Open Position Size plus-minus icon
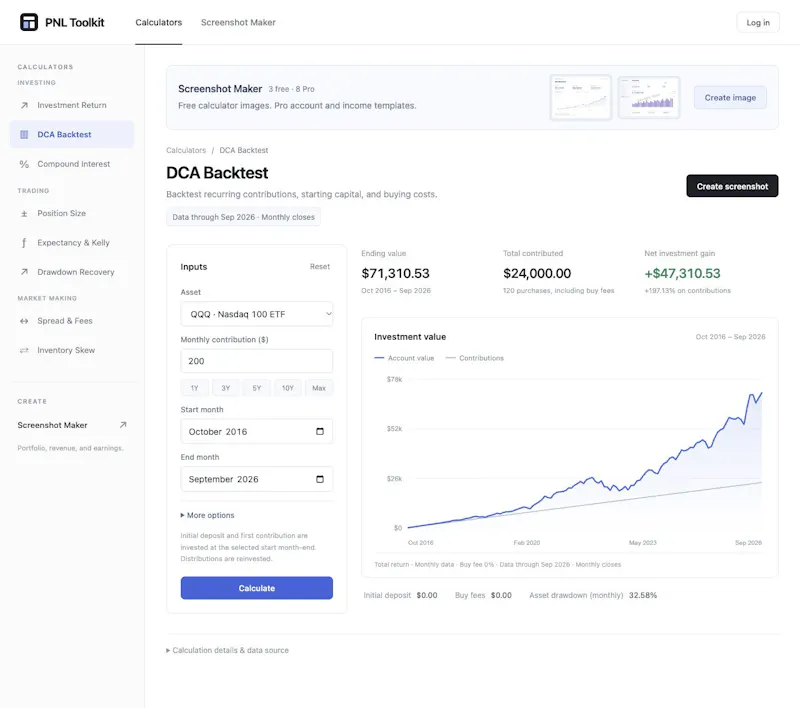The image size is (800, 708). [24, 214]
